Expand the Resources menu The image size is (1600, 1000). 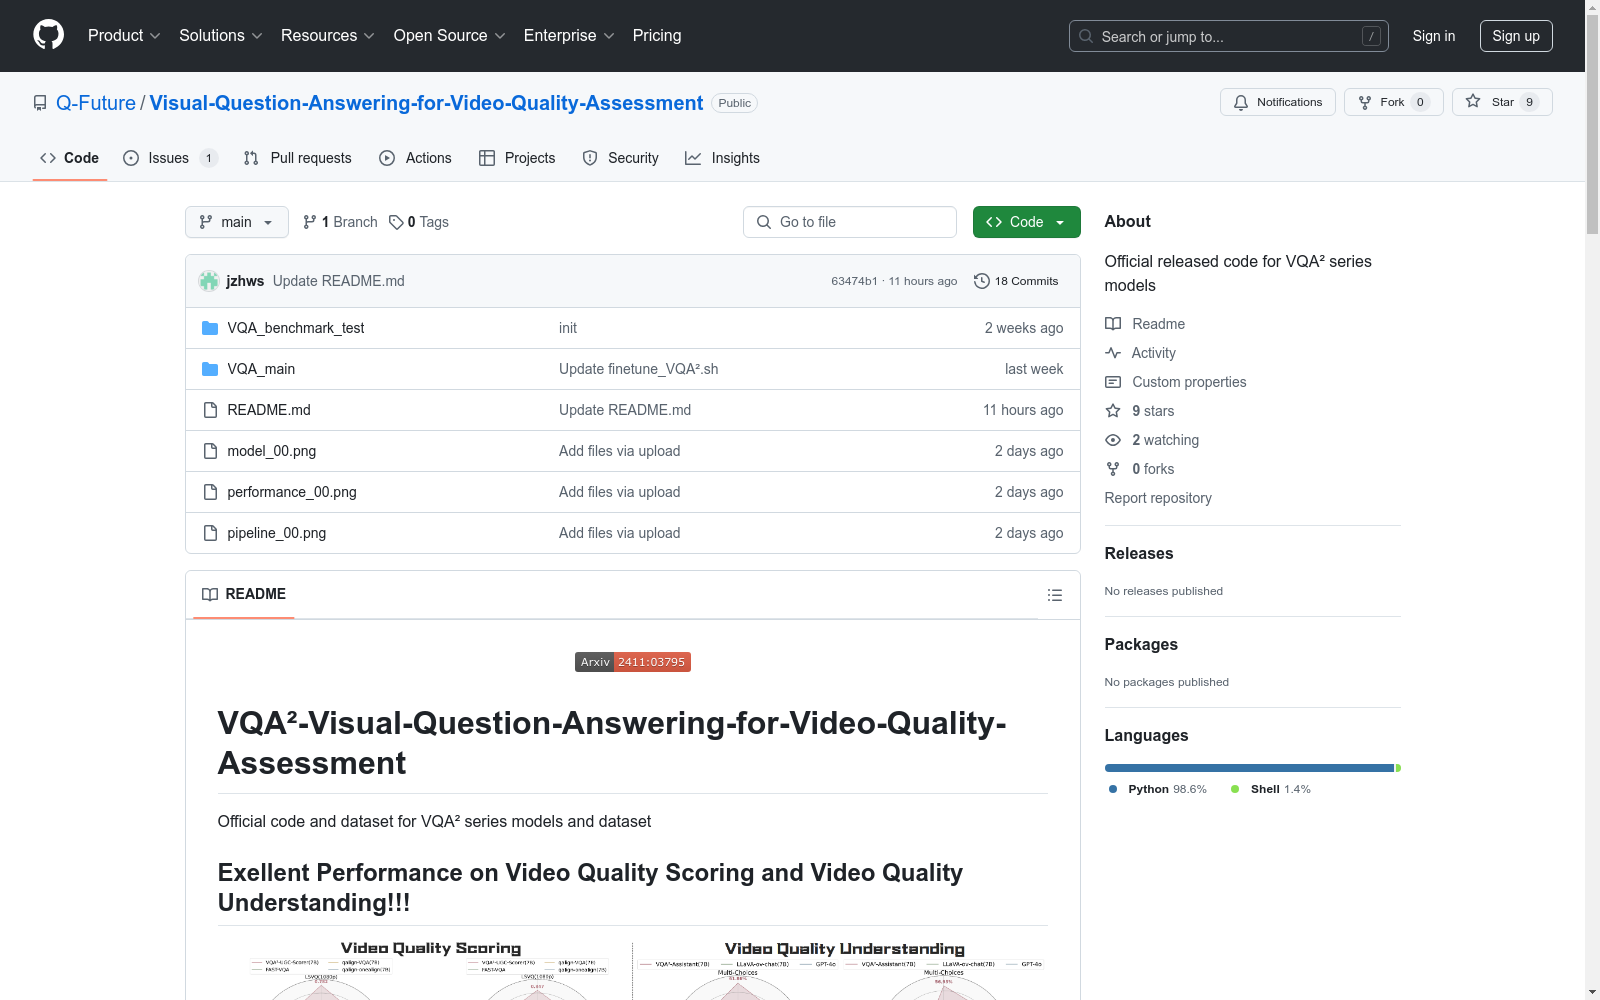click(x=328, y=35)
